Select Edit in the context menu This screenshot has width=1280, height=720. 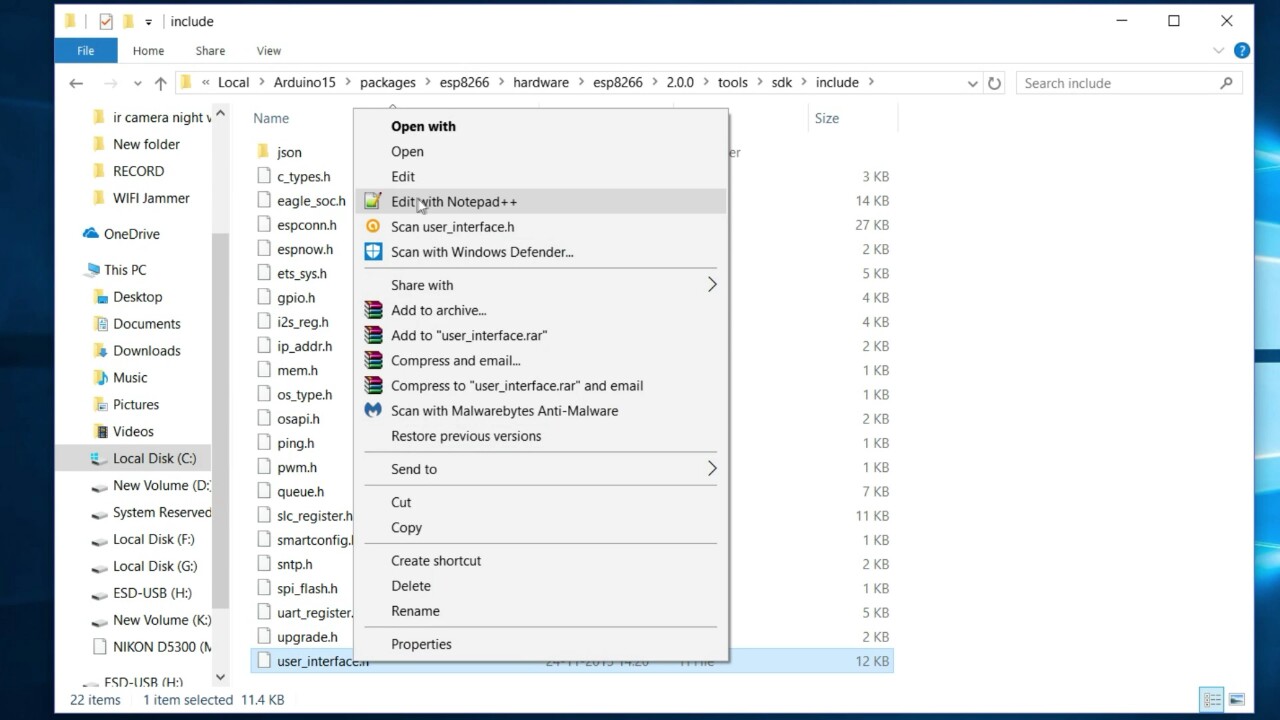click(403, 176)
